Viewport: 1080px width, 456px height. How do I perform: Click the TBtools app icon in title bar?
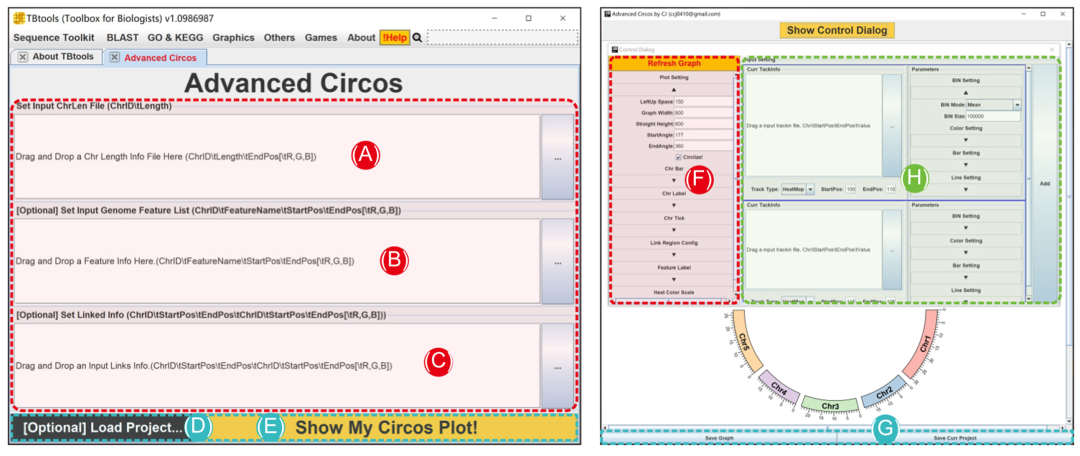point(20,17)
